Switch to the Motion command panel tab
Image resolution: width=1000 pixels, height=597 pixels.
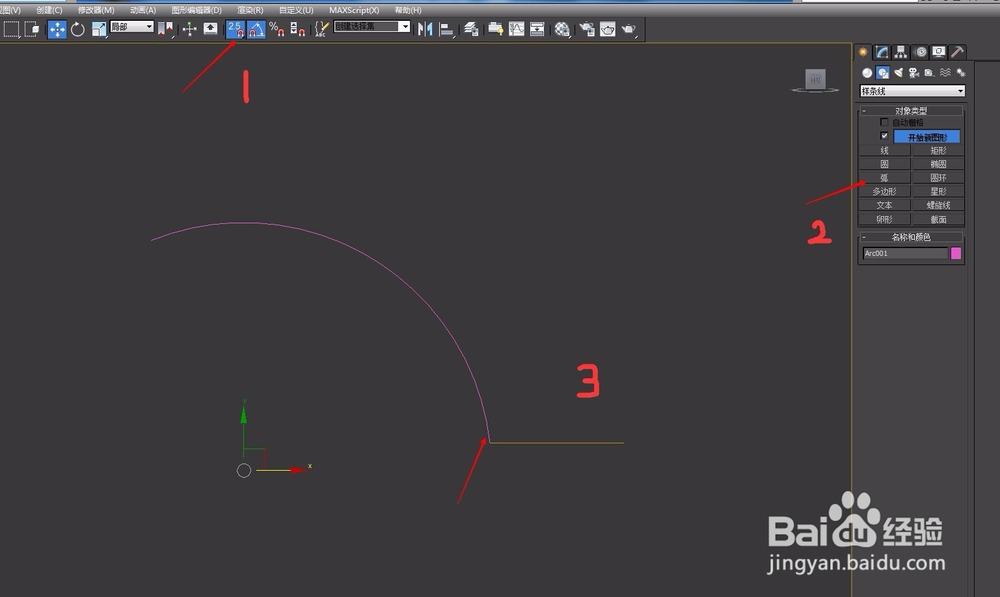(920, 52)
